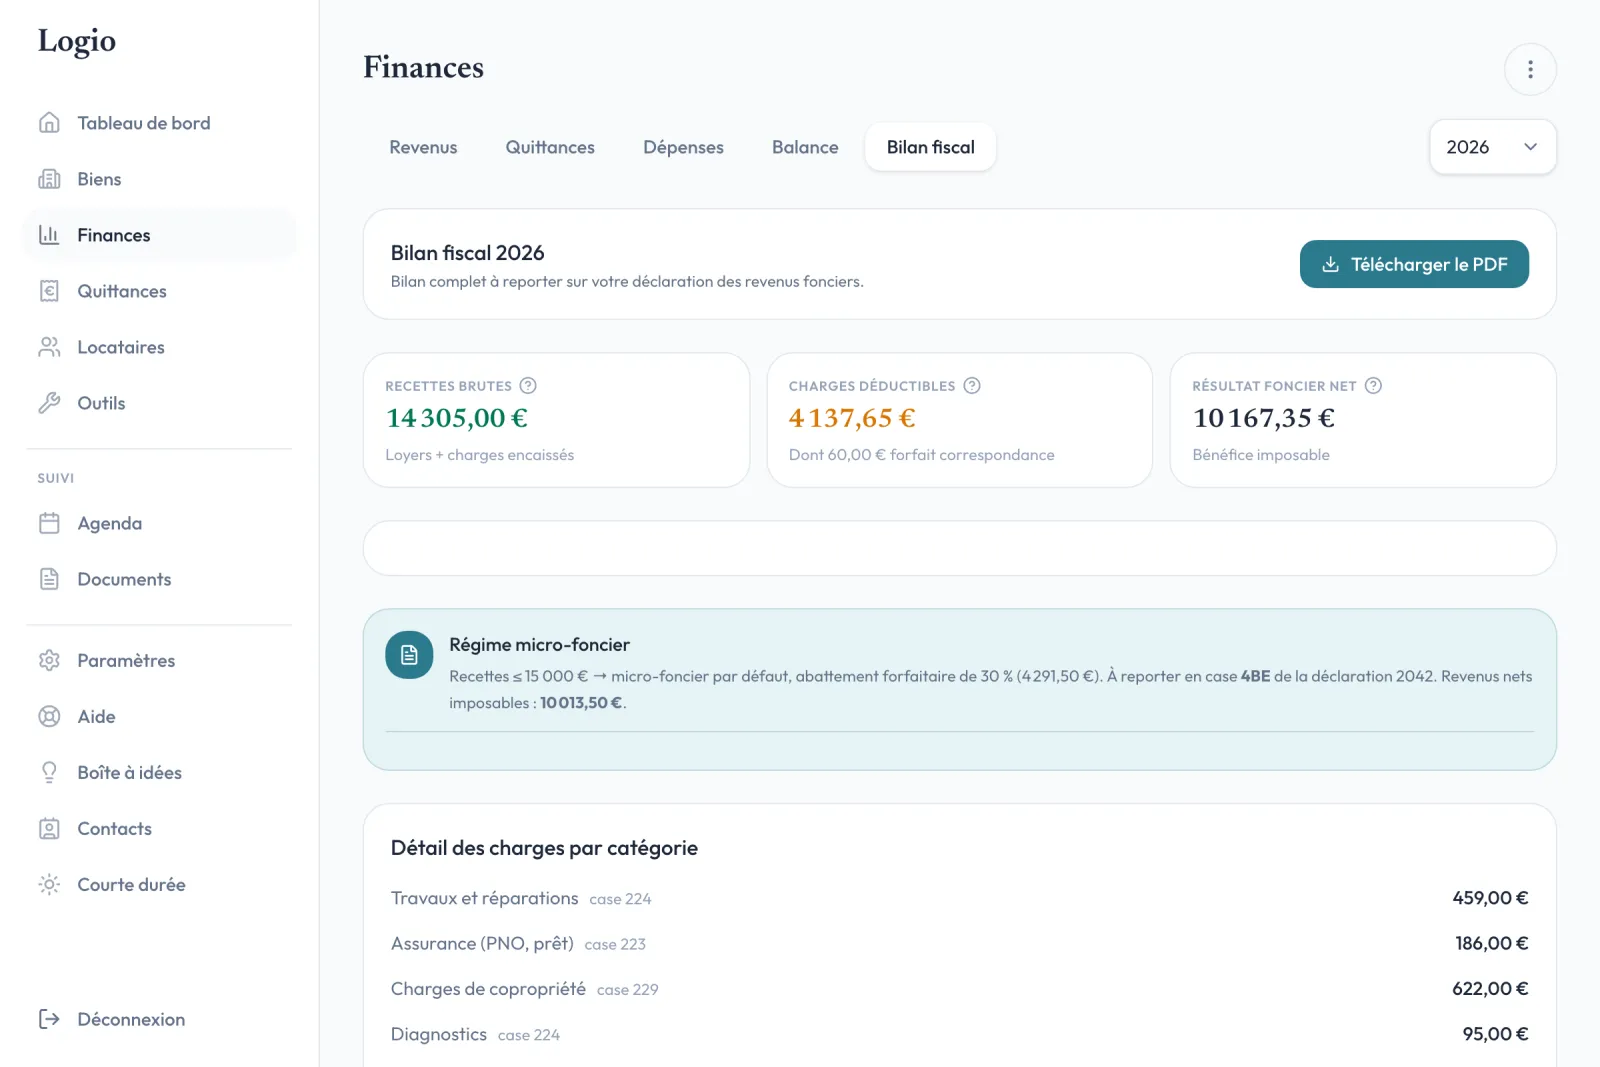Click help icon next to Recettes brutes
1600x1067 pixels.
click(528, 385)
